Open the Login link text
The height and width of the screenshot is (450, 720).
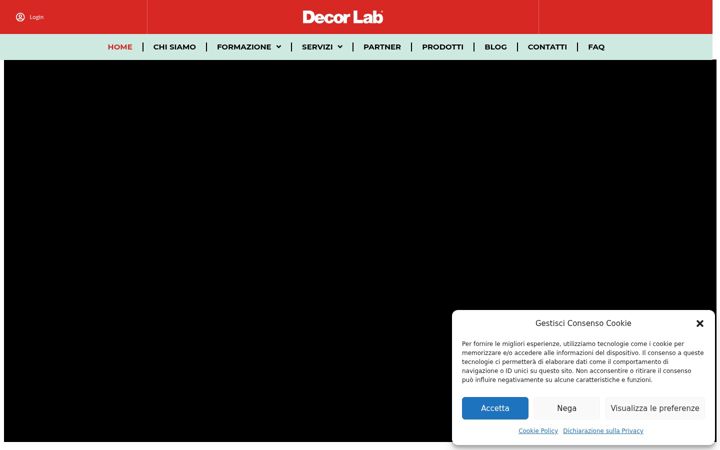point(36,17)
